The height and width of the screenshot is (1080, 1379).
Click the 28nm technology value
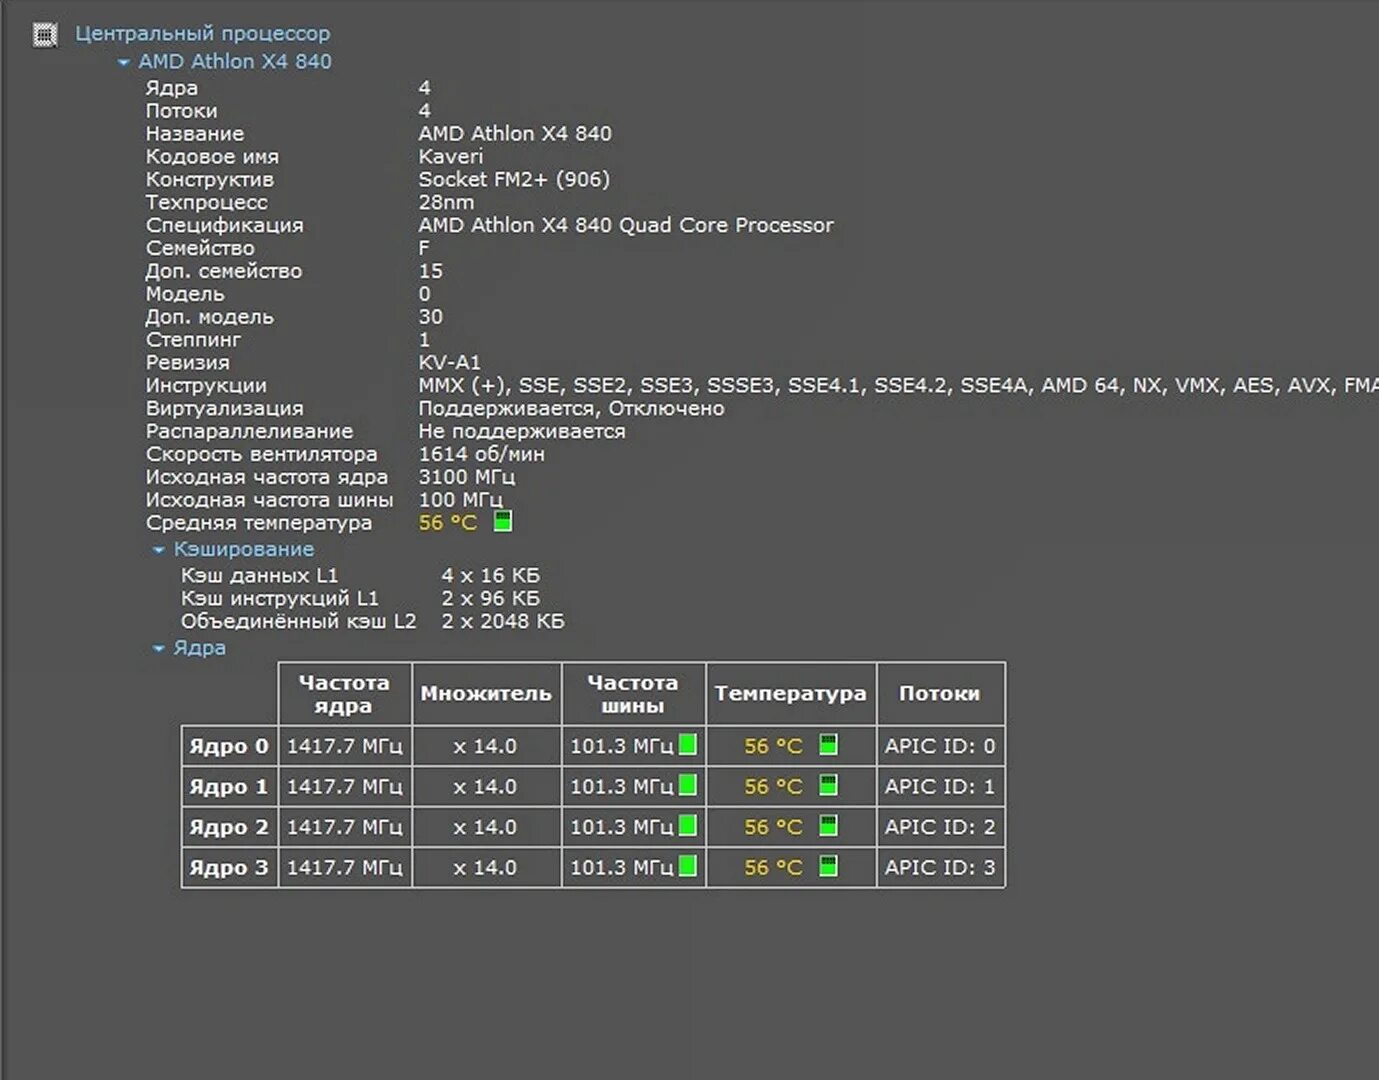click(446, 202)
